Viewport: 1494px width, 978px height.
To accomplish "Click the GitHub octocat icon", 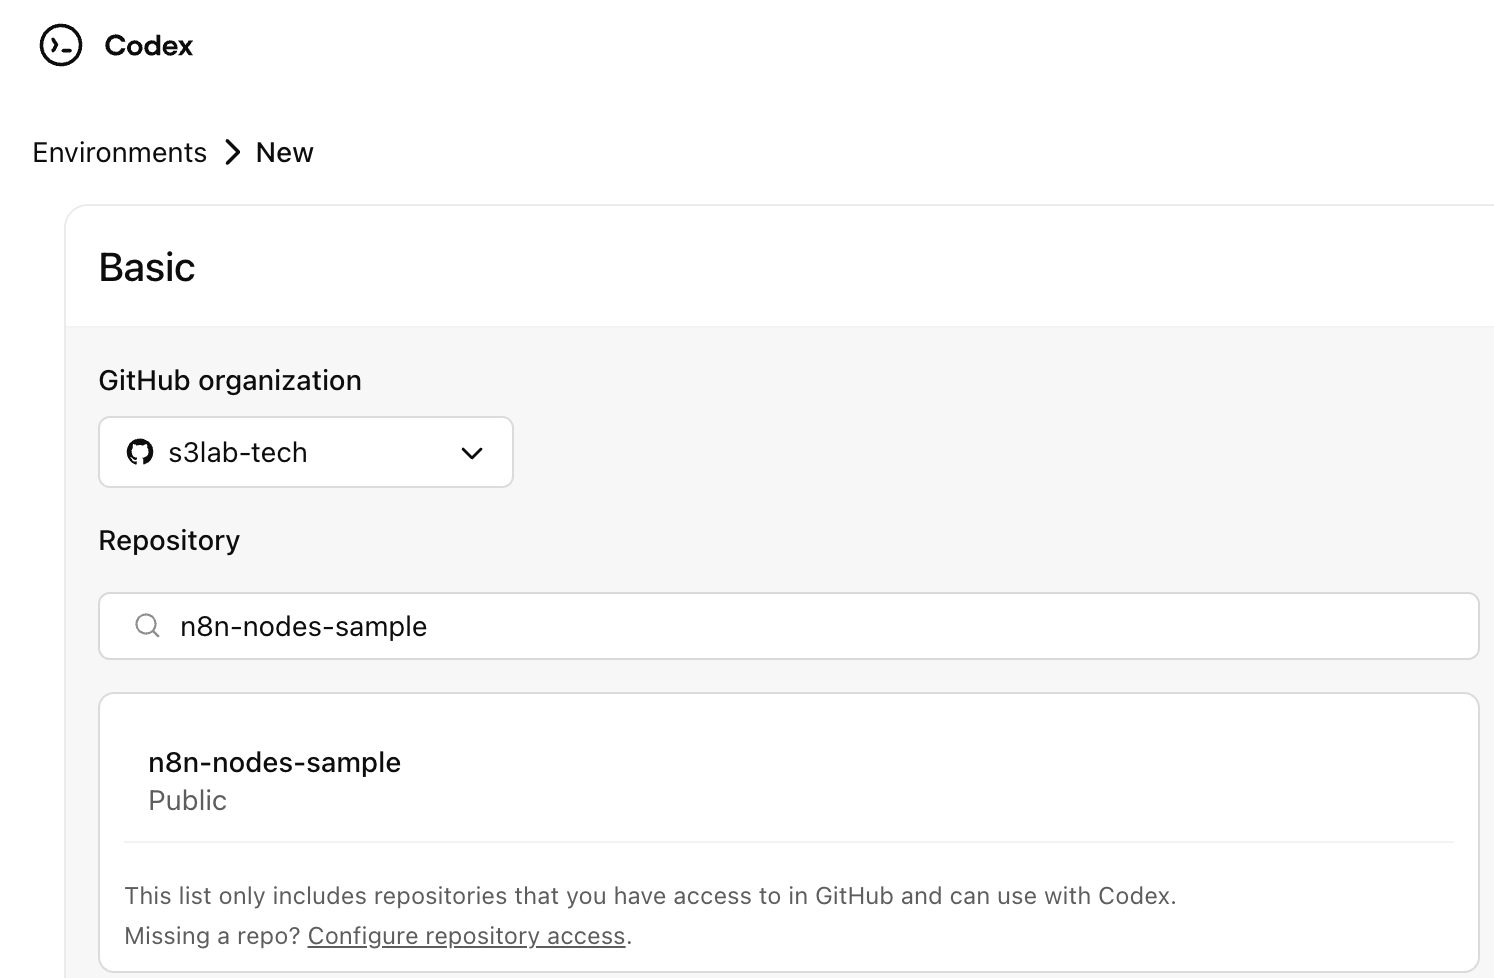I will (x=140, y=452).
